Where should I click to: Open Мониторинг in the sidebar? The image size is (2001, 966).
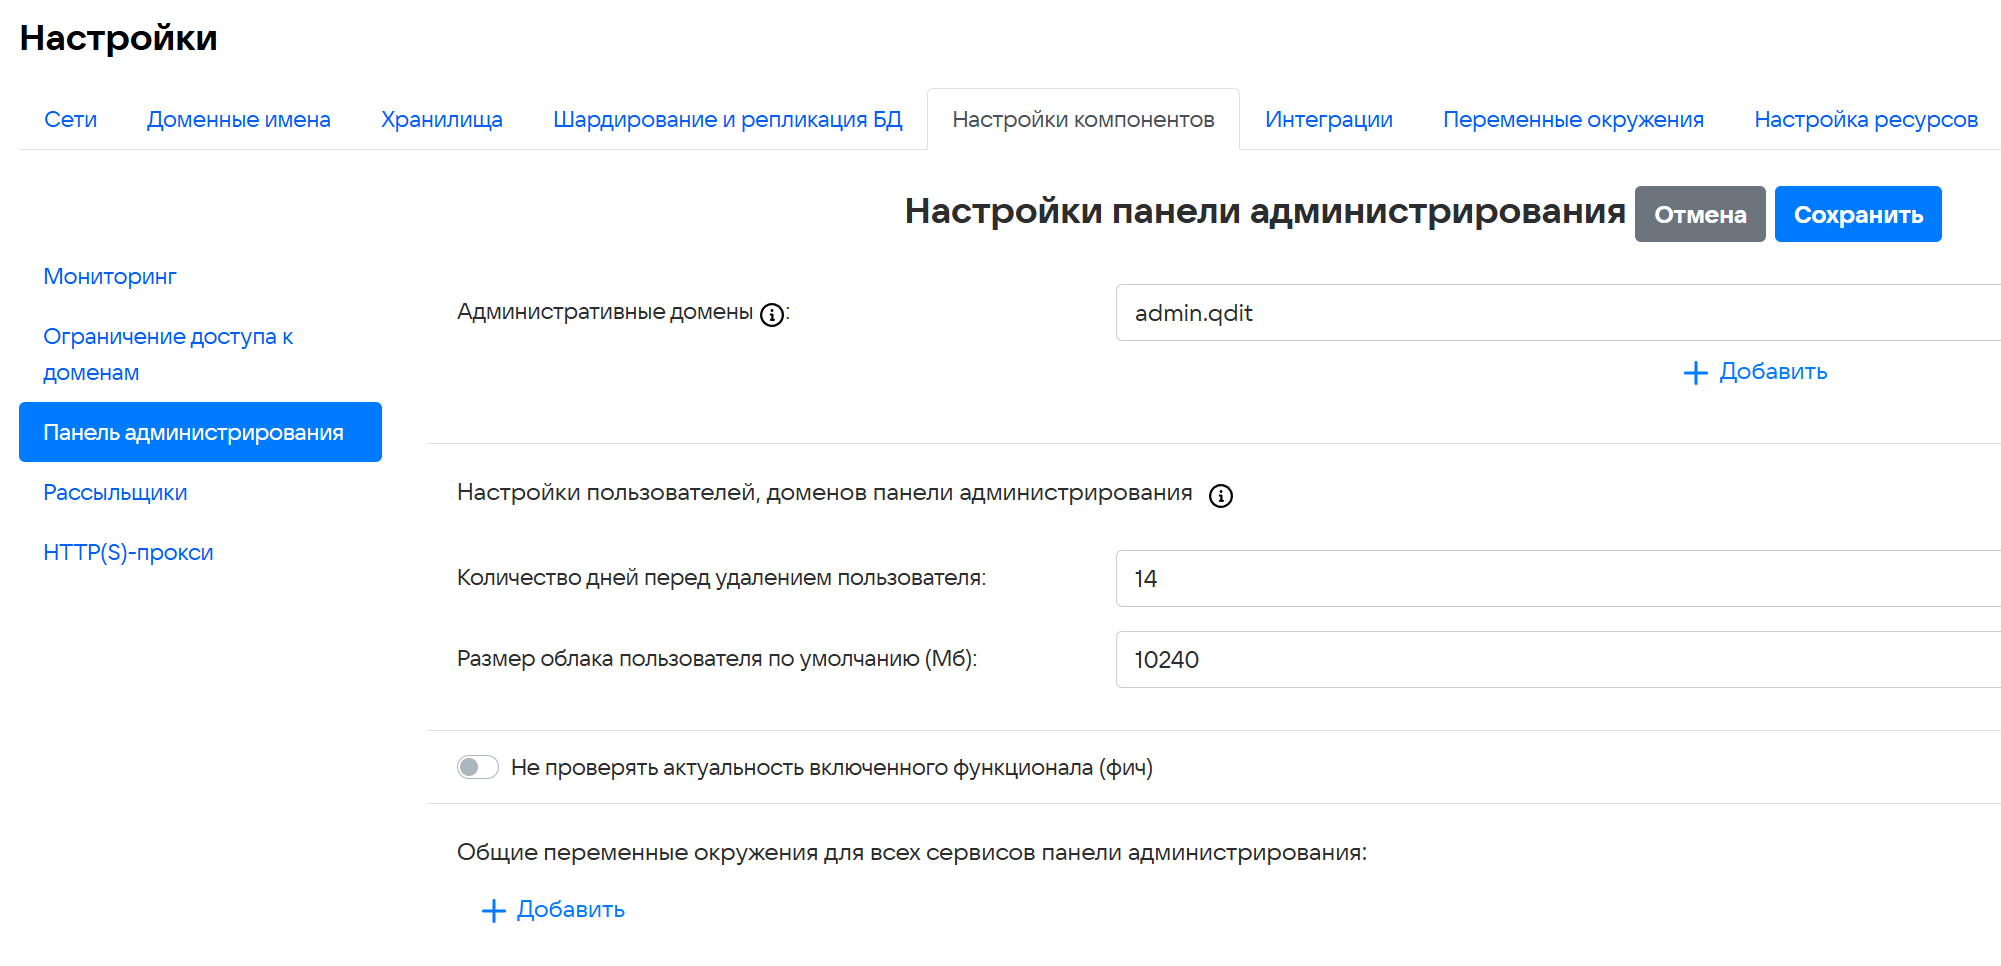point(110,277)
